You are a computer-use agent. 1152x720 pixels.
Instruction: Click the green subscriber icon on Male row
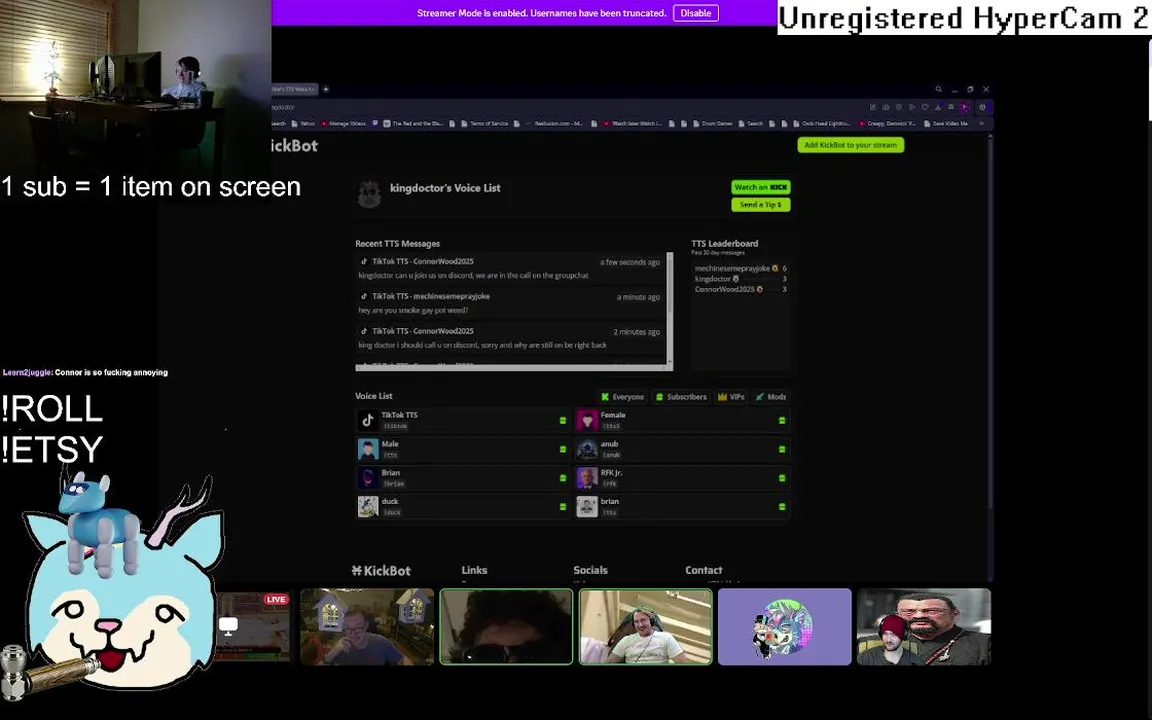click(x=563, y=449)
